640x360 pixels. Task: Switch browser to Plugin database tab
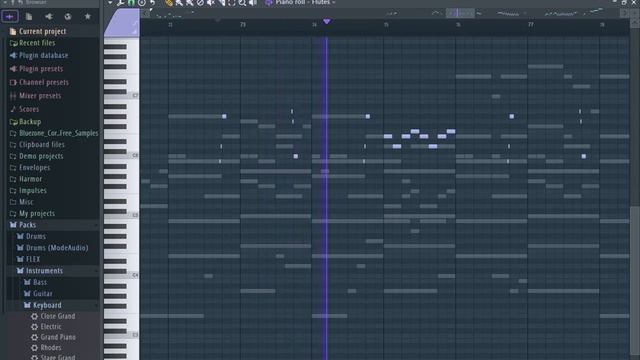coord(49,16)
